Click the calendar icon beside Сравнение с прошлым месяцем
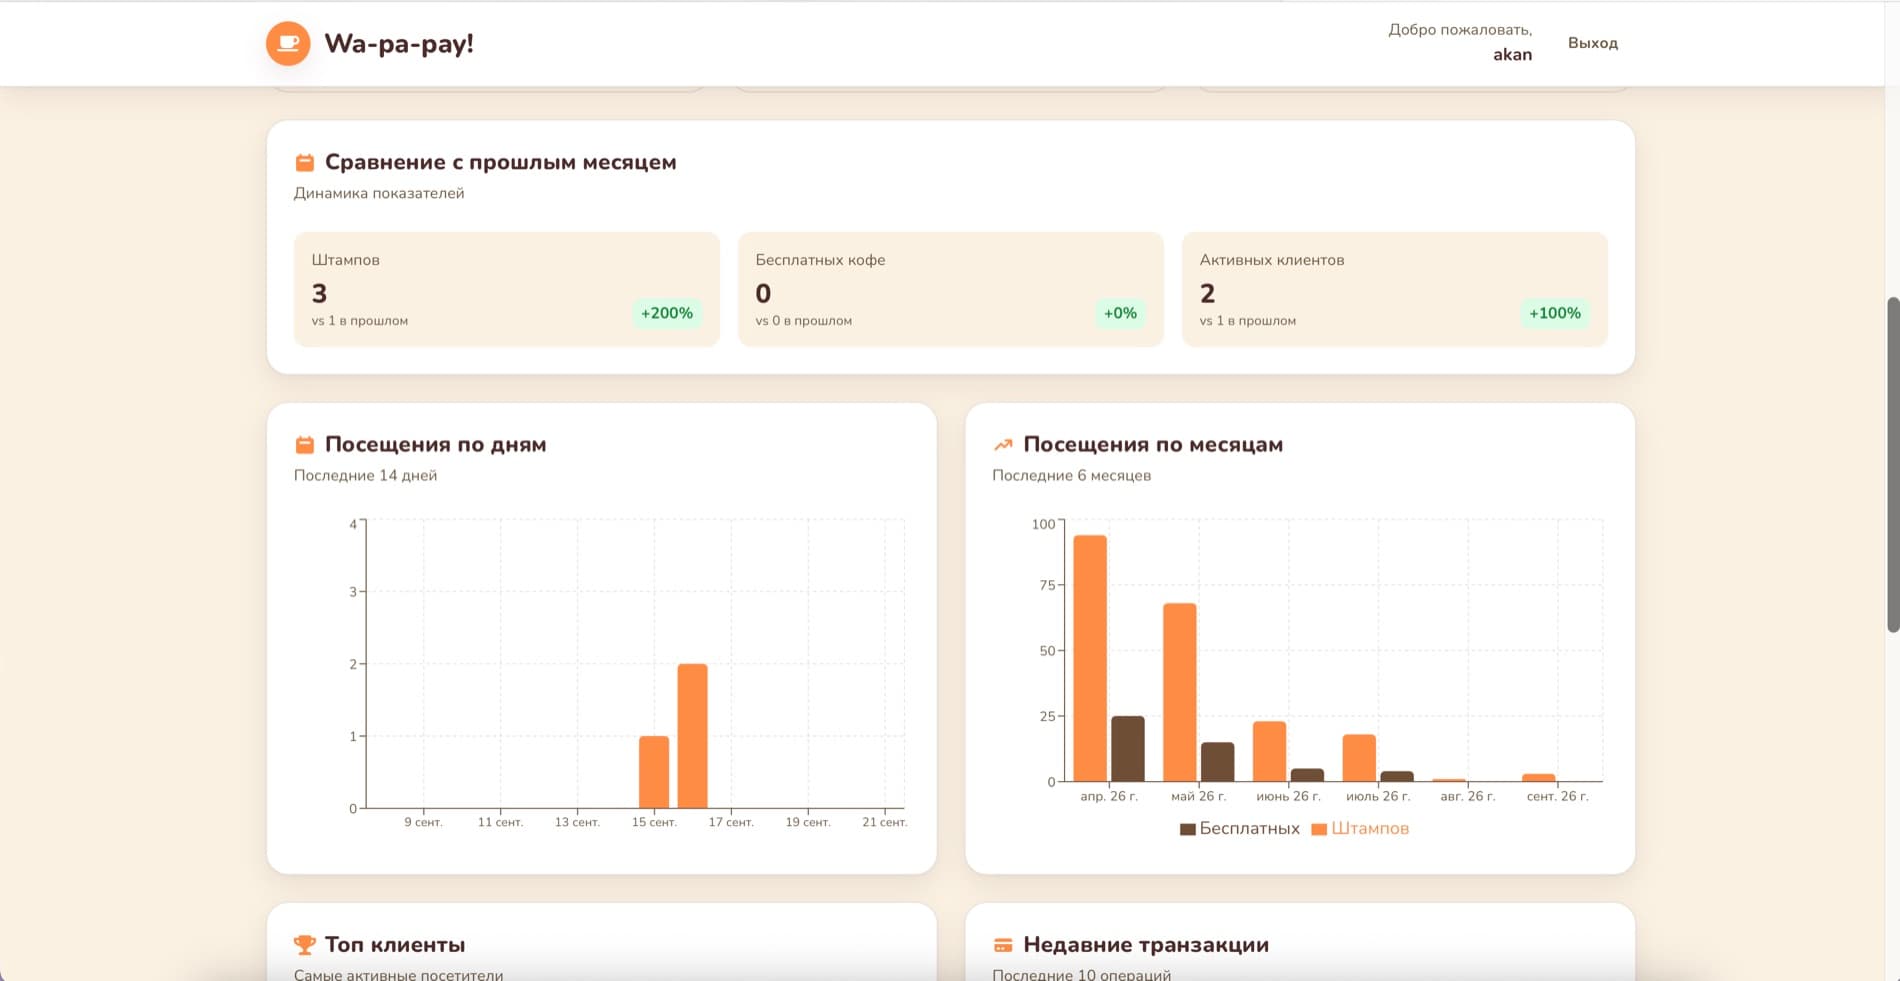 [305, 162]
